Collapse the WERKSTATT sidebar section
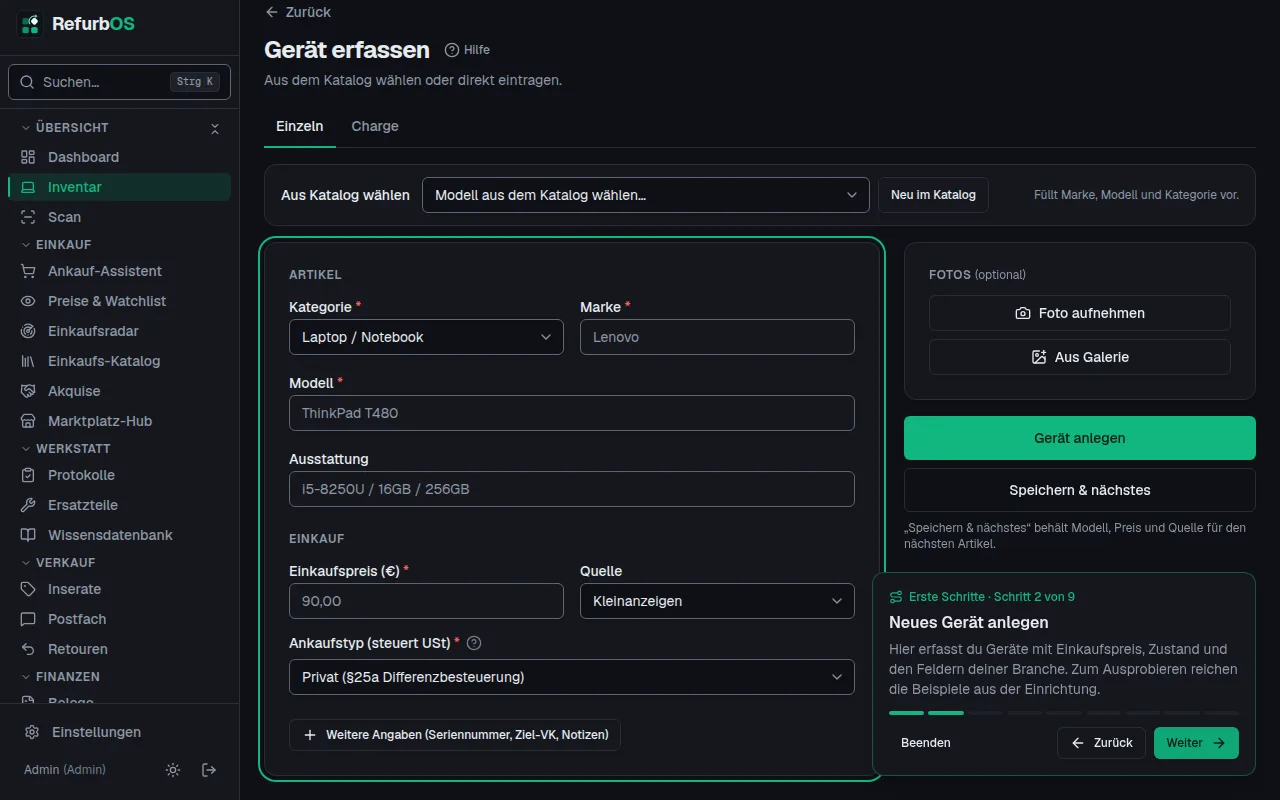This screenshot has width=1280, height=800. (66, 448)
